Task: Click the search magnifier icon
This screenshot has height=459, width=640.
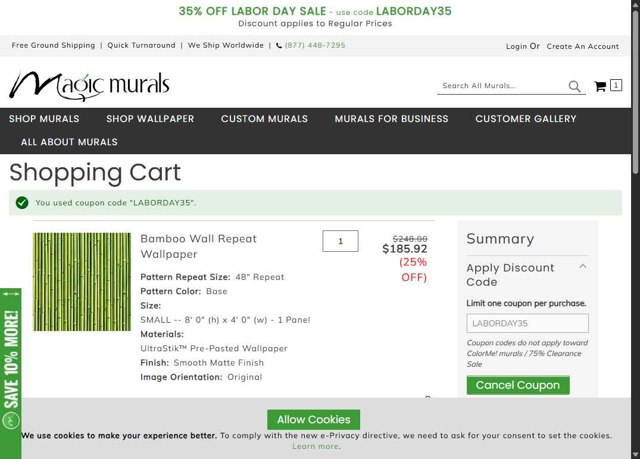Action: pyautogui.click(x=574, y=86)
